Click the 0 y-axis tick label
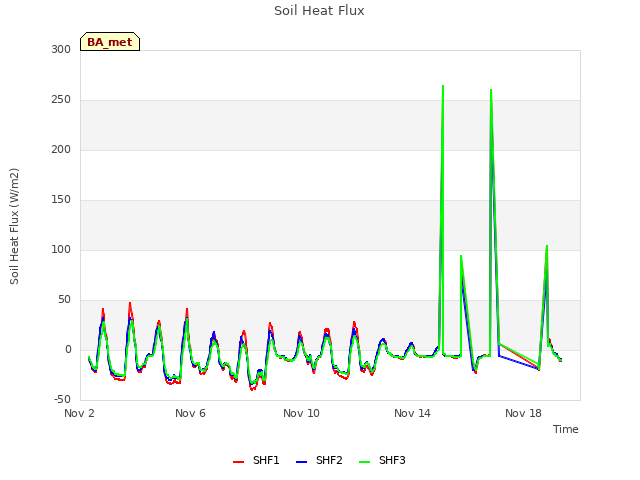The height and width of the screenshot is (480, 640). (68, 349)
